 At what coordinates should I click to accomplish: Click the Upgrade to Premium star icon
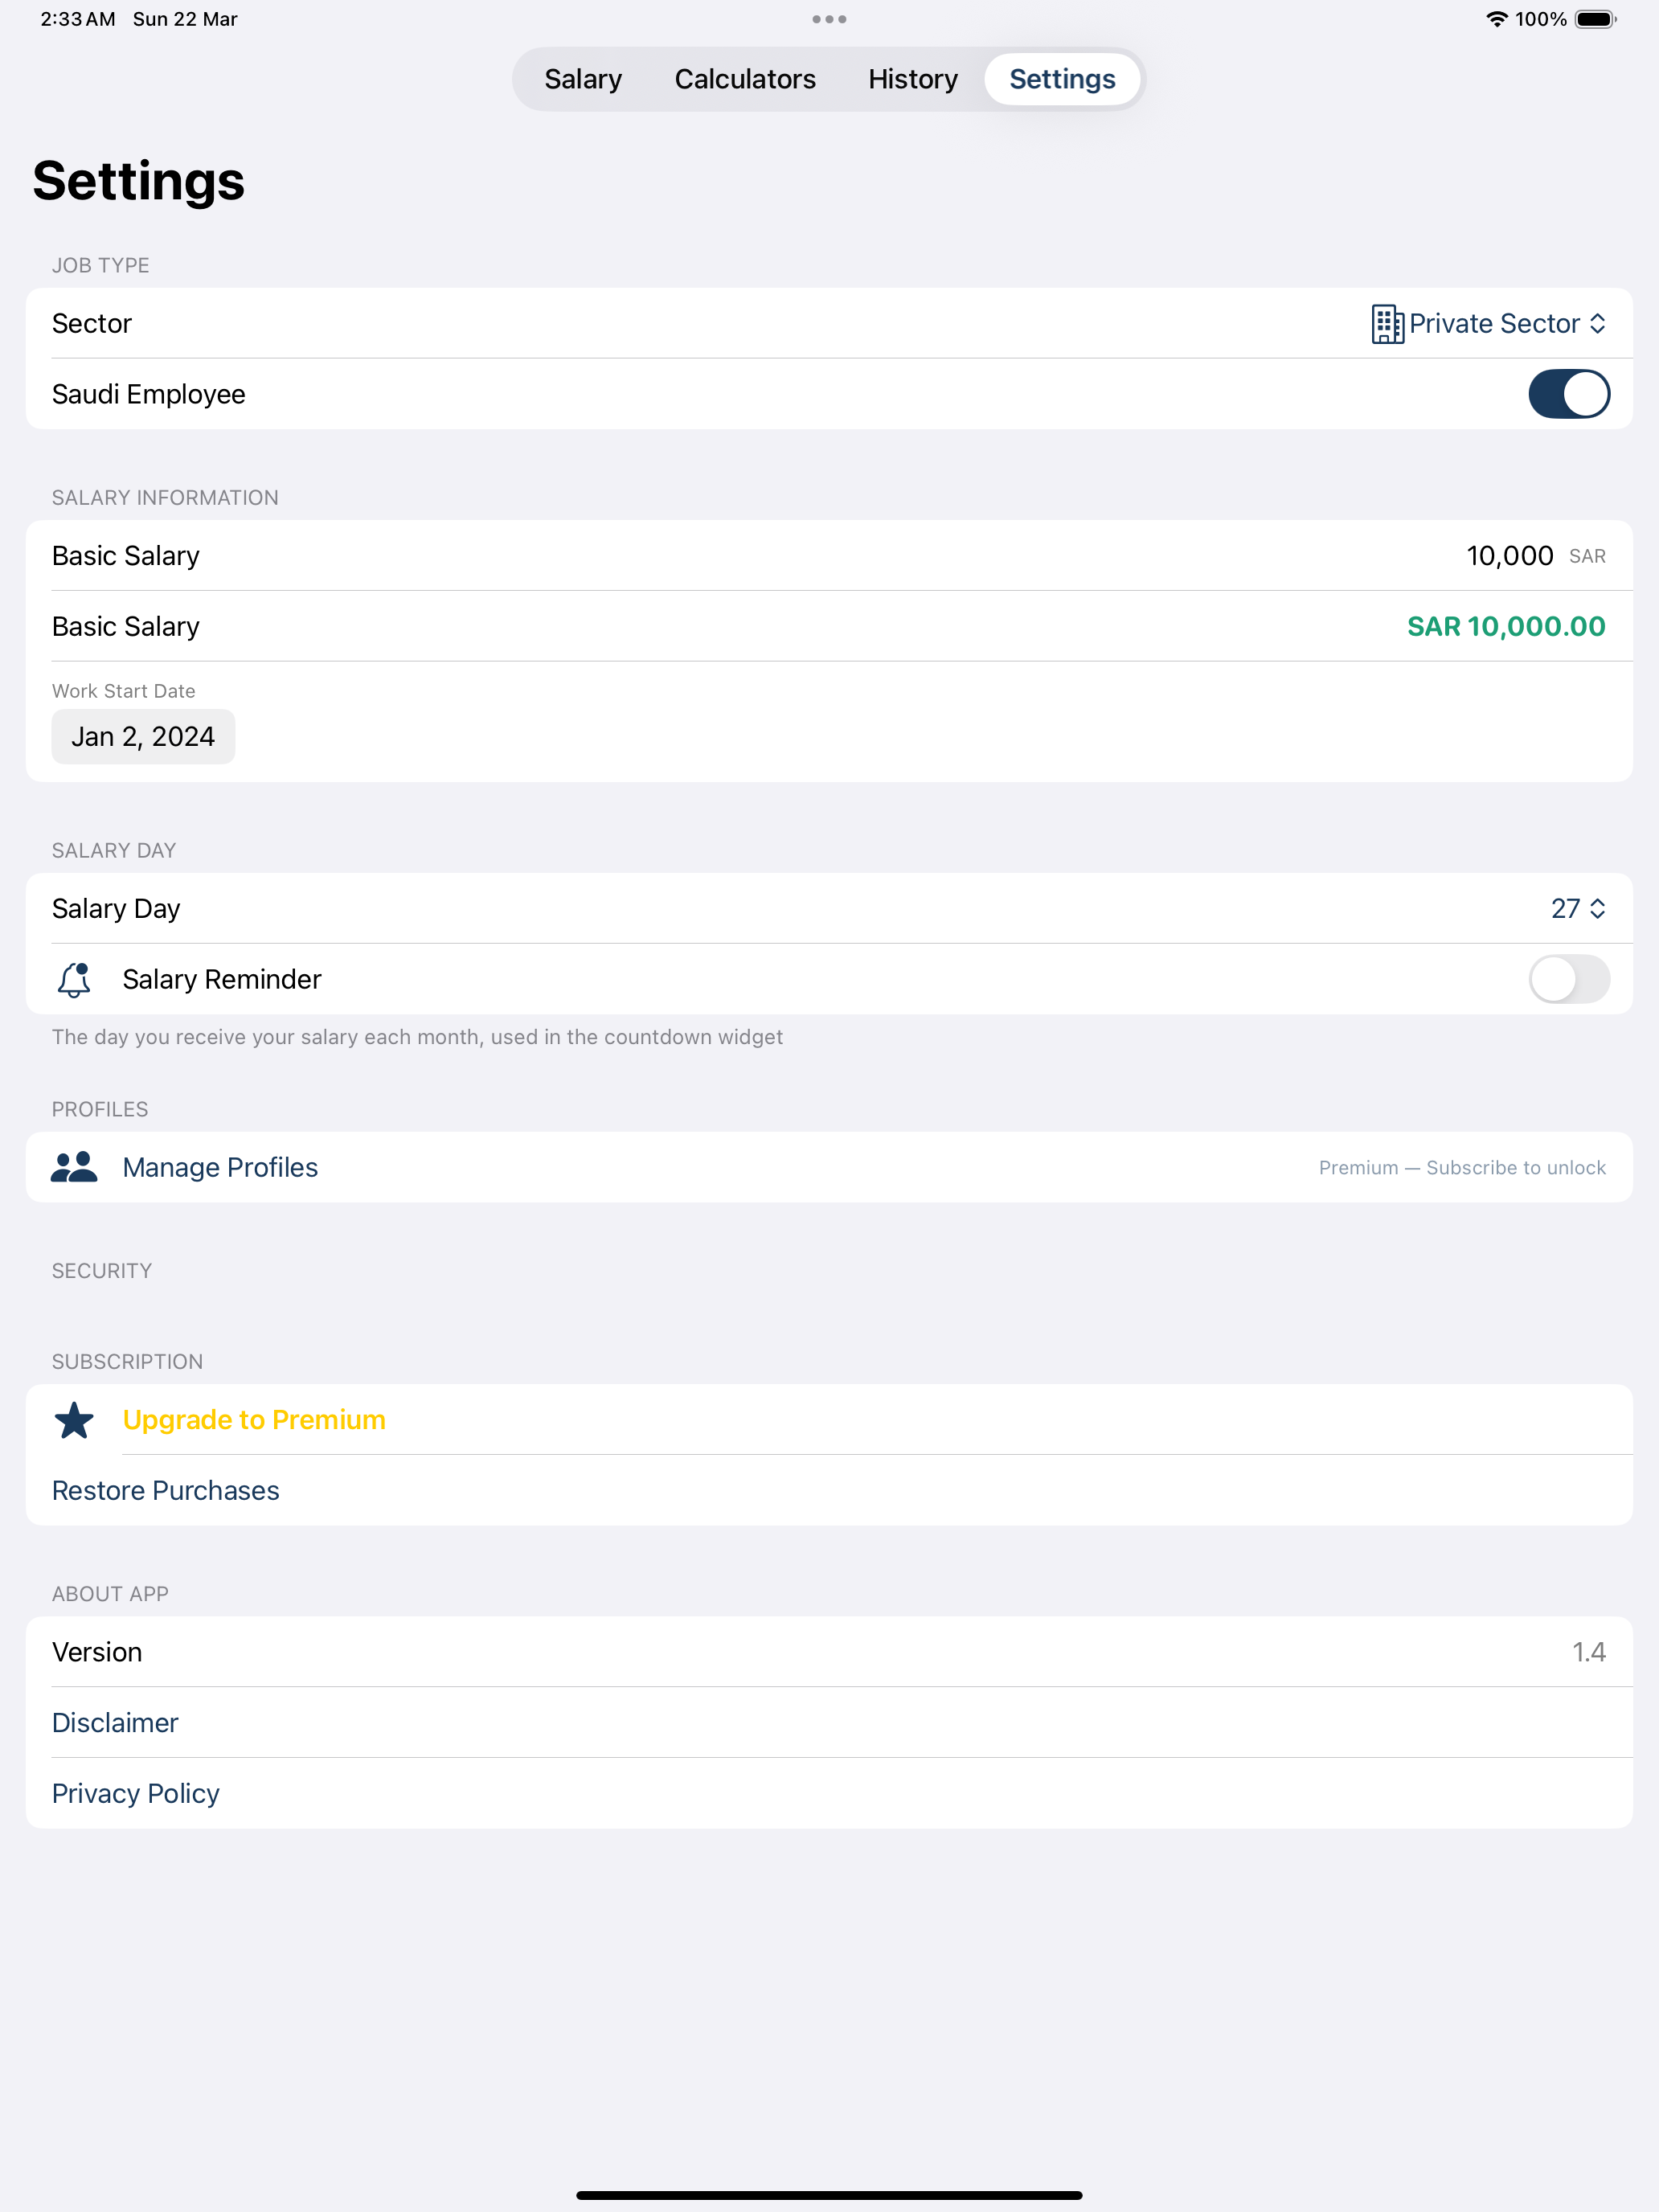74,1420
